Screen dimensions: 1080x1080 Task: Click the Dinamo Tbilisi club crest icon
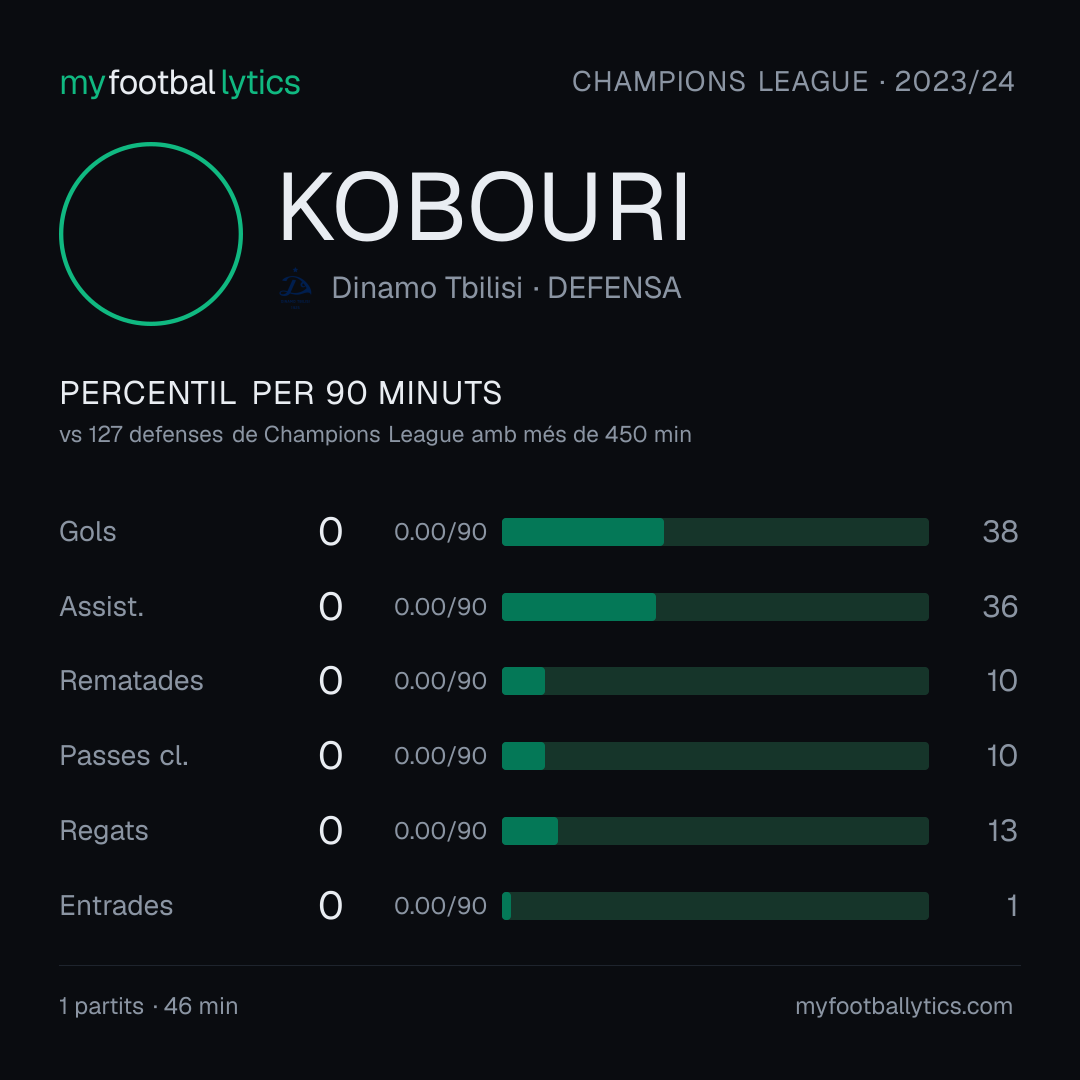pyautogui.click(x=295, y=288)
